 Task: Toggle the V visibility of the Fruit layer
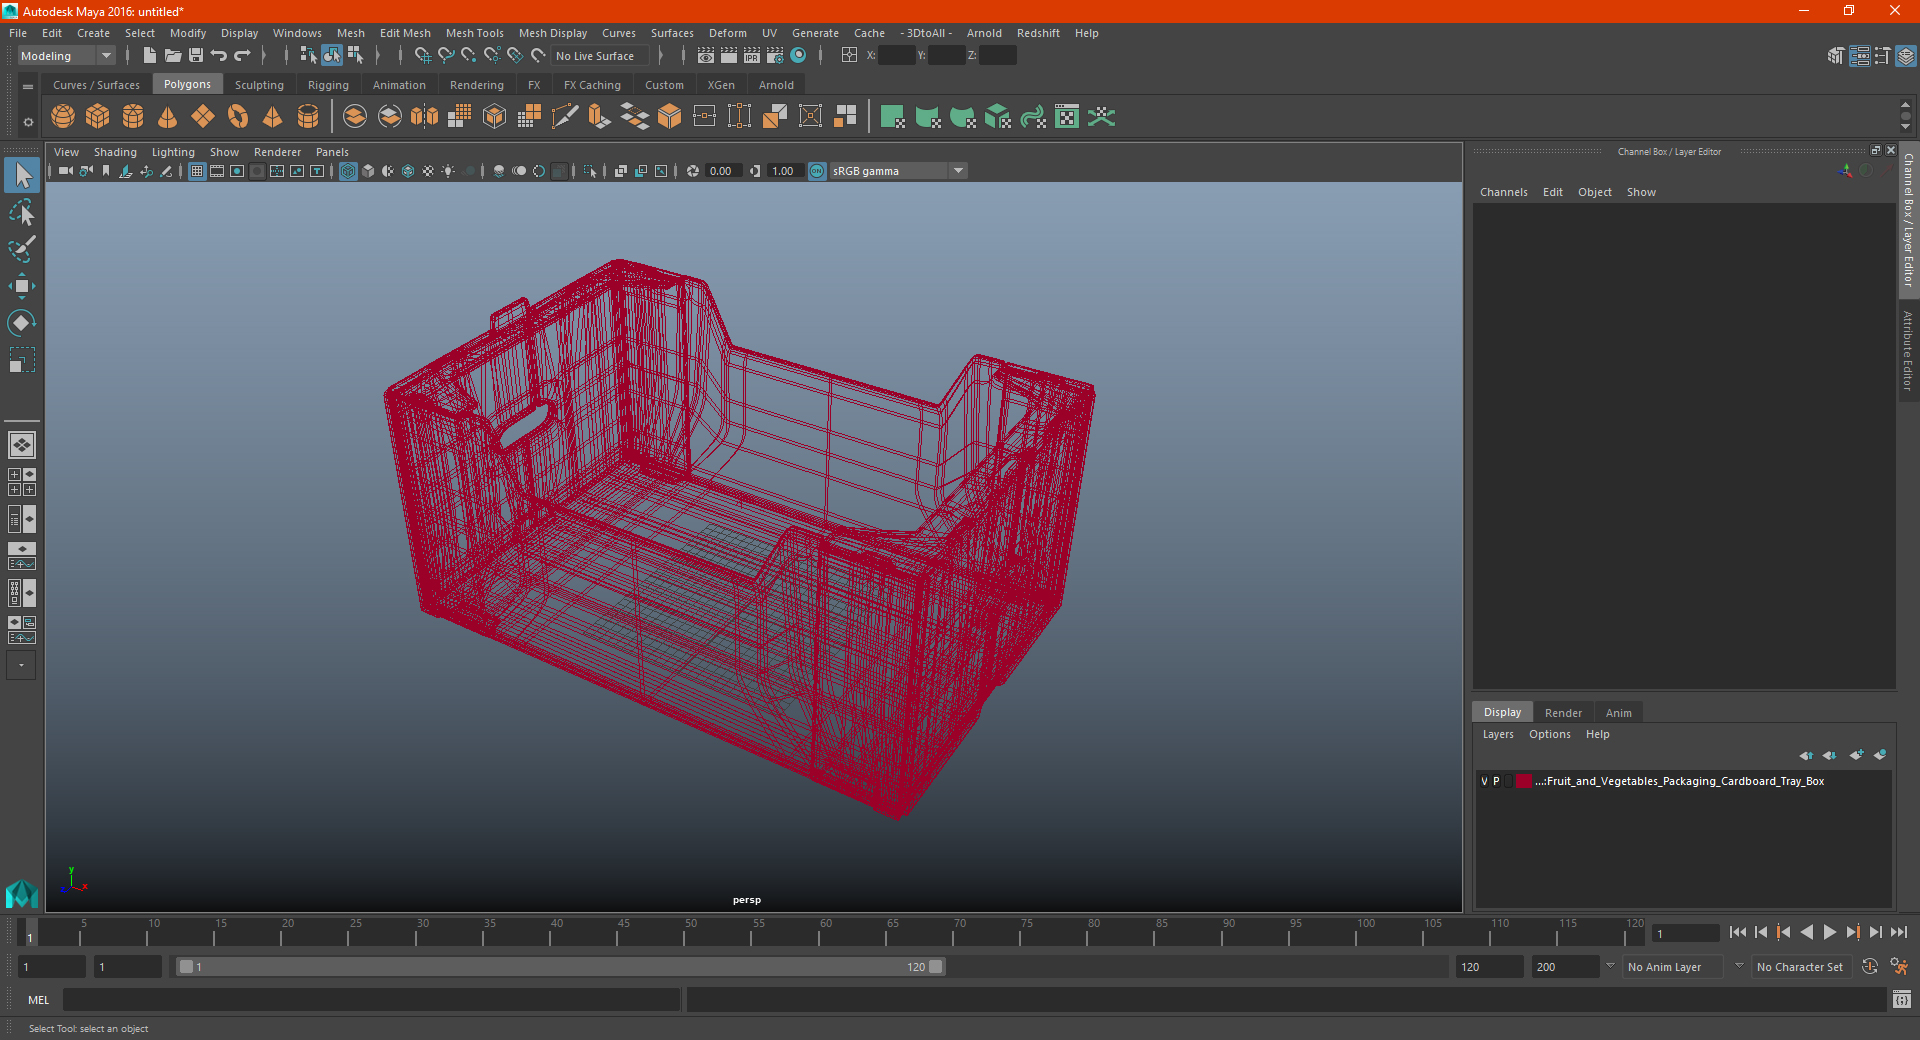pos(1484,781)
